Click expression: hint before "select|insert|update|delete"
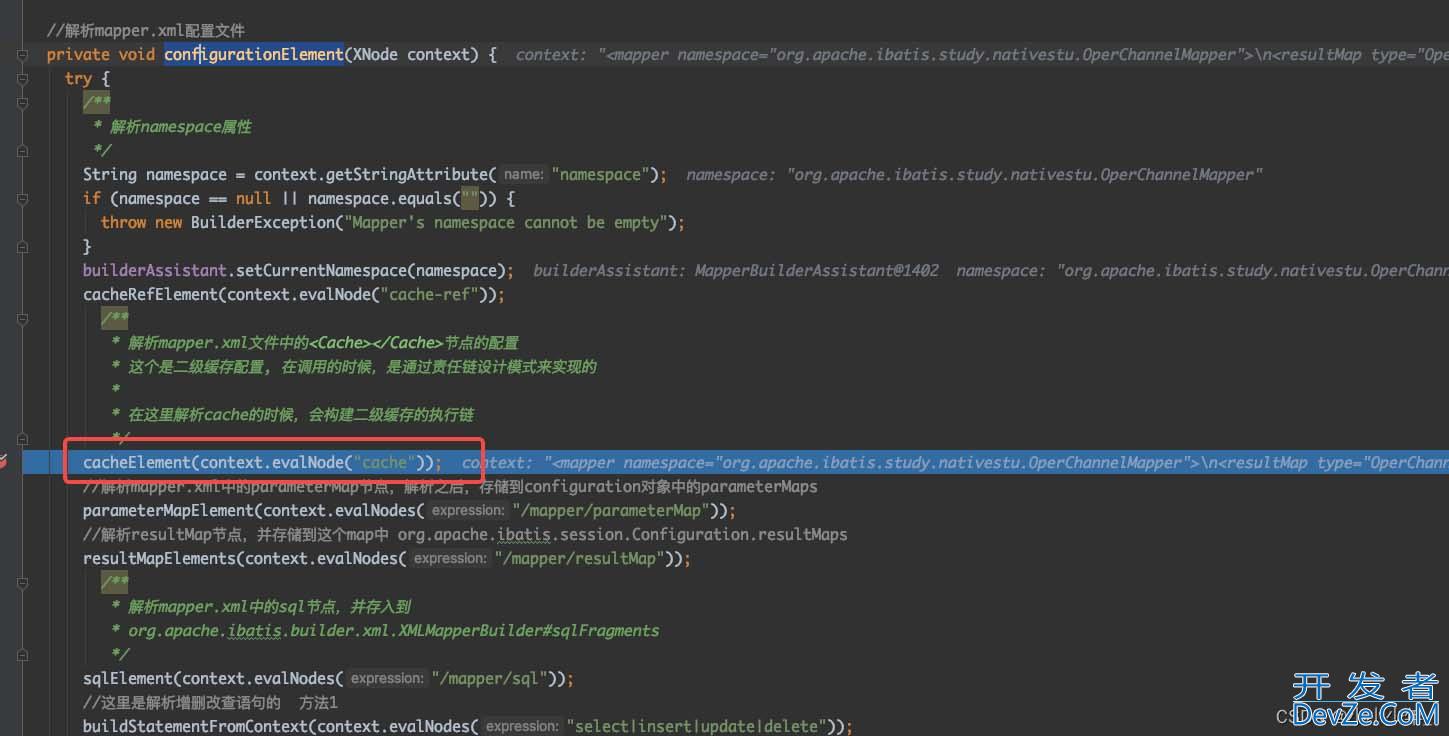Image resolution: width=1449 pixels, height=736 pixels. click(x=523, y=727)
